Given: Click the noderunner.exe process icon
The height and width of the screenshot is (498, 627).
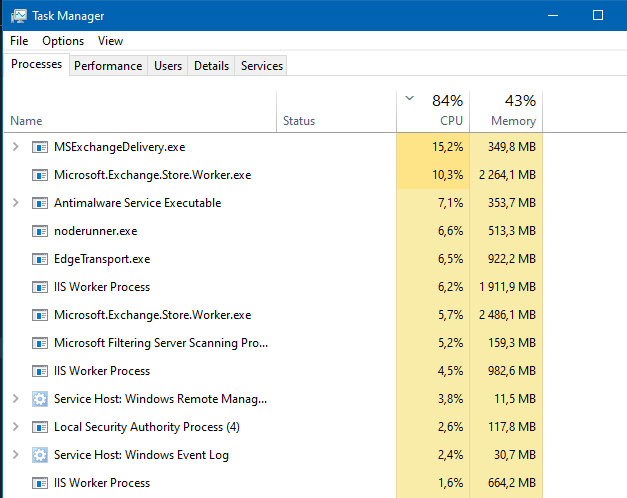Looking at the screenshot, I should coord(40,231).
